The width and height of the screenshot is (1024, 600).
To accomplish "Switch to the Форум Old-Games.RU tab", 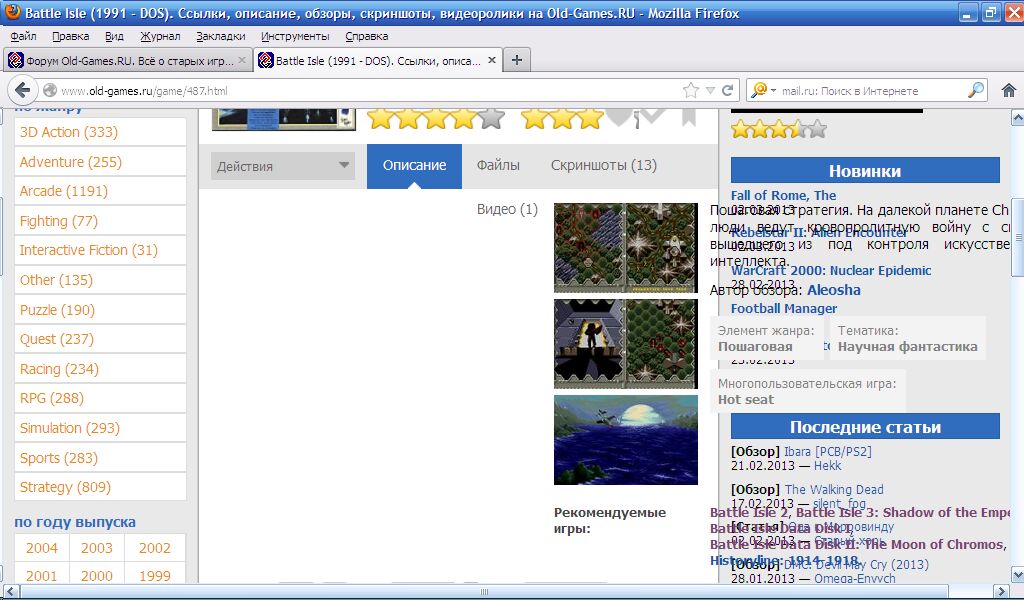I will 127,60.
